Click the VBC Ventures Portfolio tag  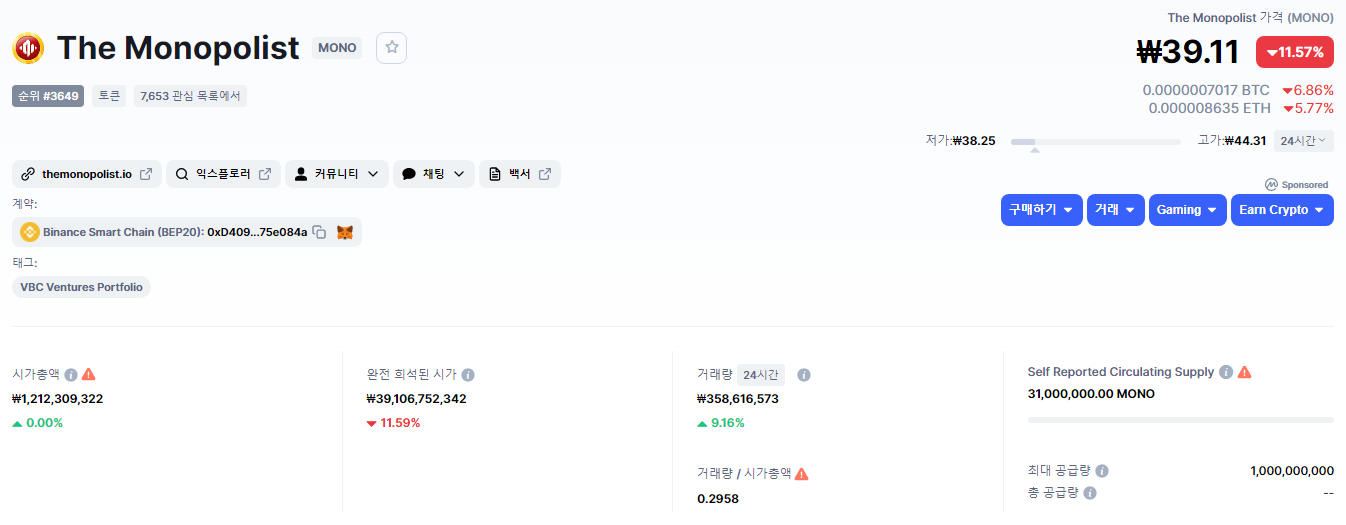tap(82, 287)
